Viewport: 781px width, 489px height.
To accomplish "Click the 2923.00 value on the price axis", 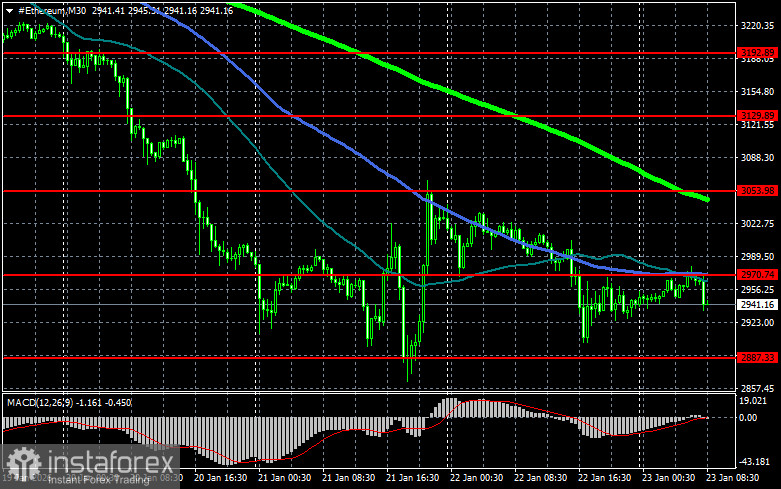I will tap(758, 323).
